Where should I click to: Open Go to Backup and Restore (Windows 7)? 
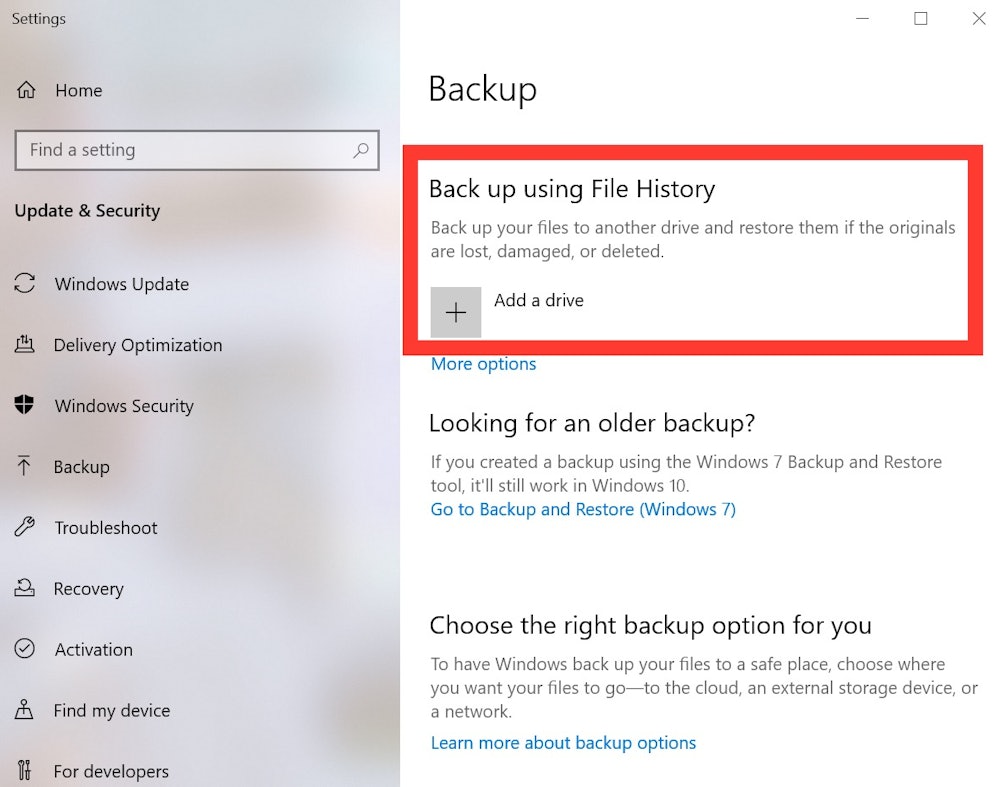[583, 509]
